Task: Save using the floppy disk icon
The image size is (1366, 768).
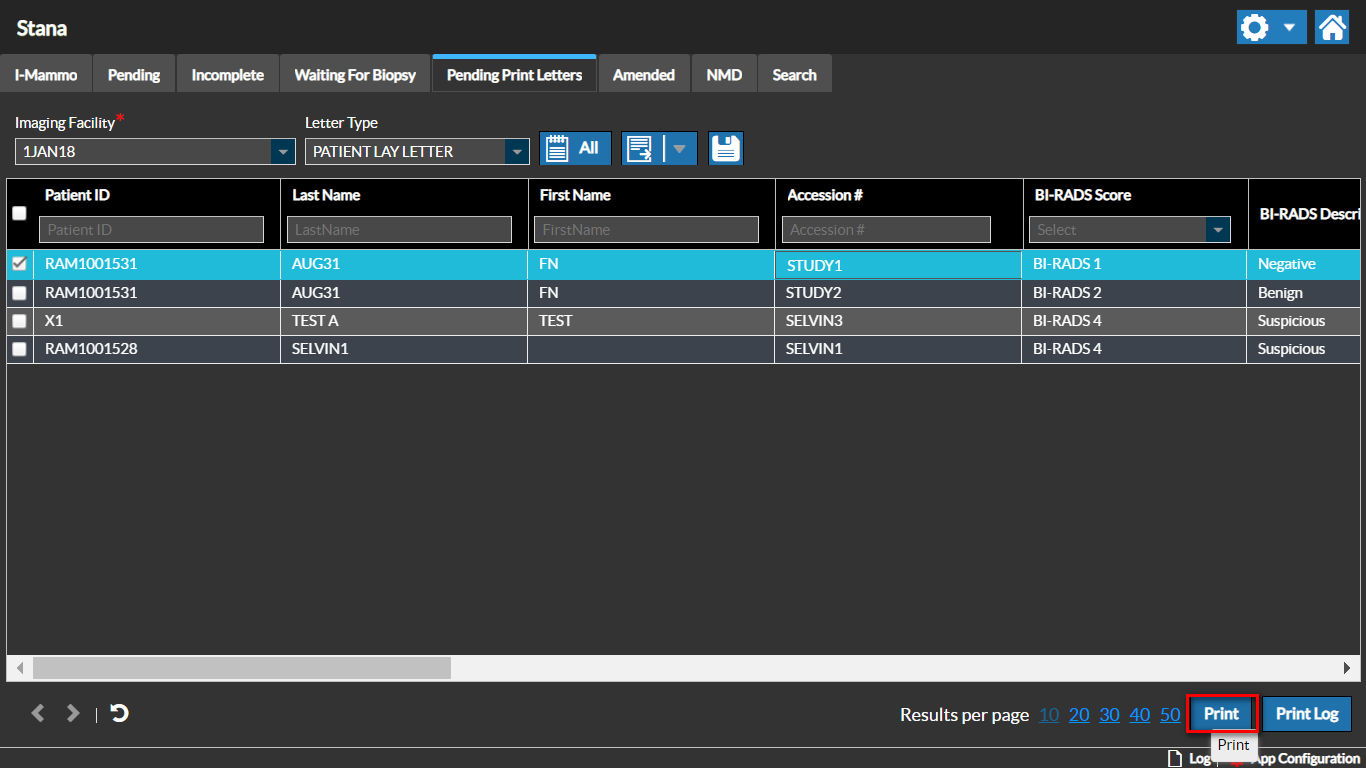Action: 726,149
